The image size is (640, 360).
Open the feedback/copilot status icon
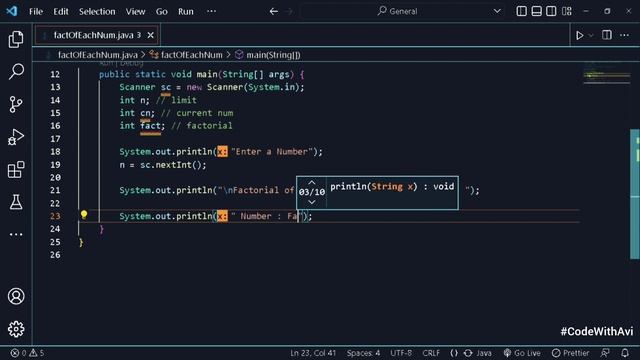click(605, 353)
